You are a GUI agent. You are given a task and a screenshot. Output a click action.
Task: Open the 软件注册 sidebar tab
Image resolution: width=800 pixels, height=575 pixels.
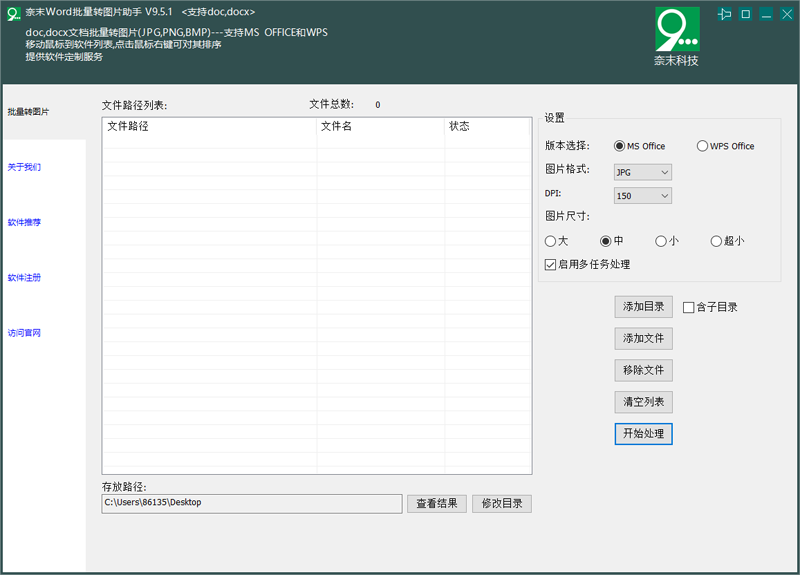(25, 278)
